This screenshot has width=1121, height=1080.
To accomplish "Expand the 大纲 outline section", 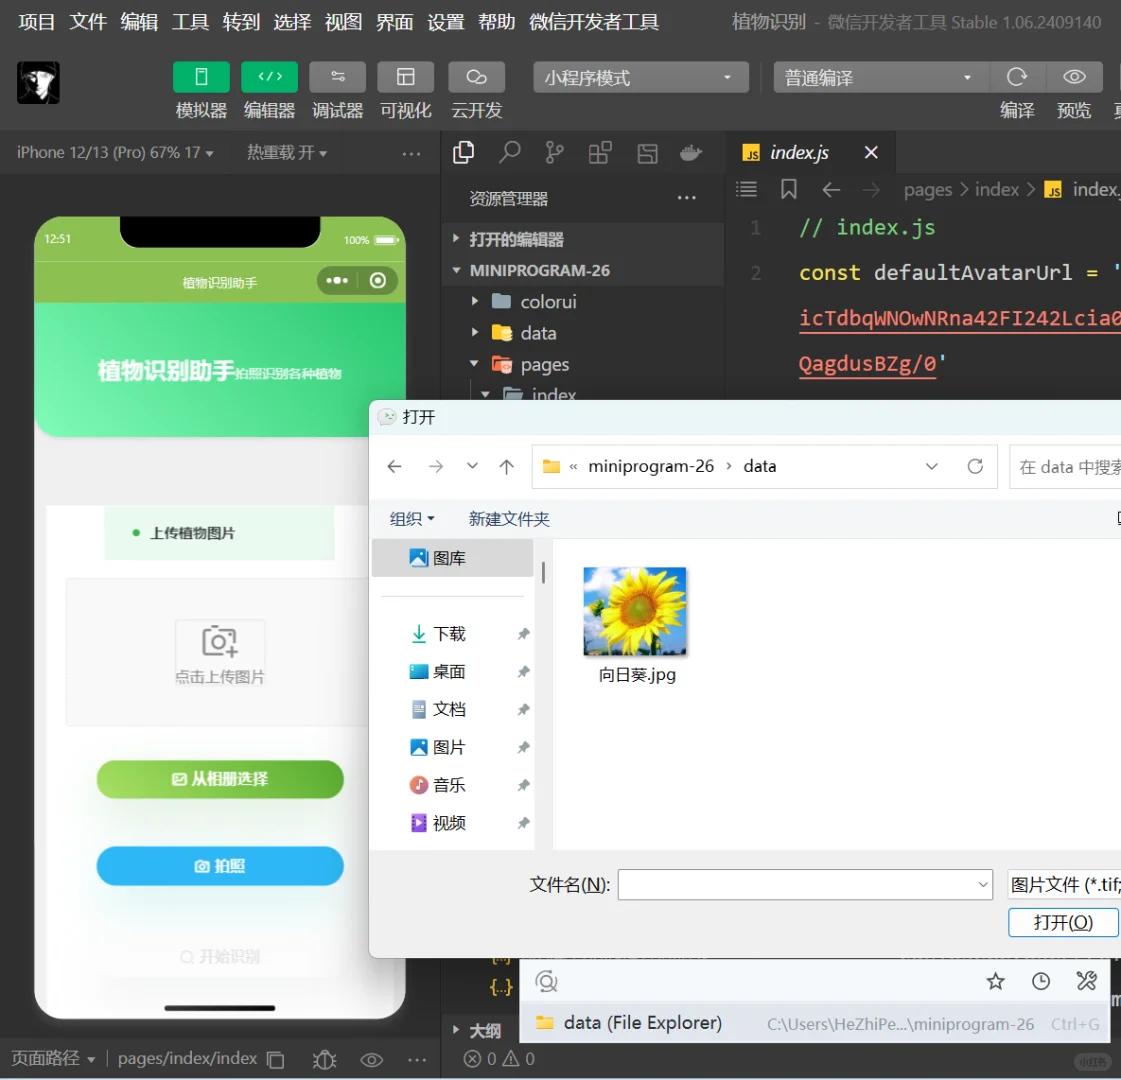I will pyautogui.click(x=476, y=1031).
